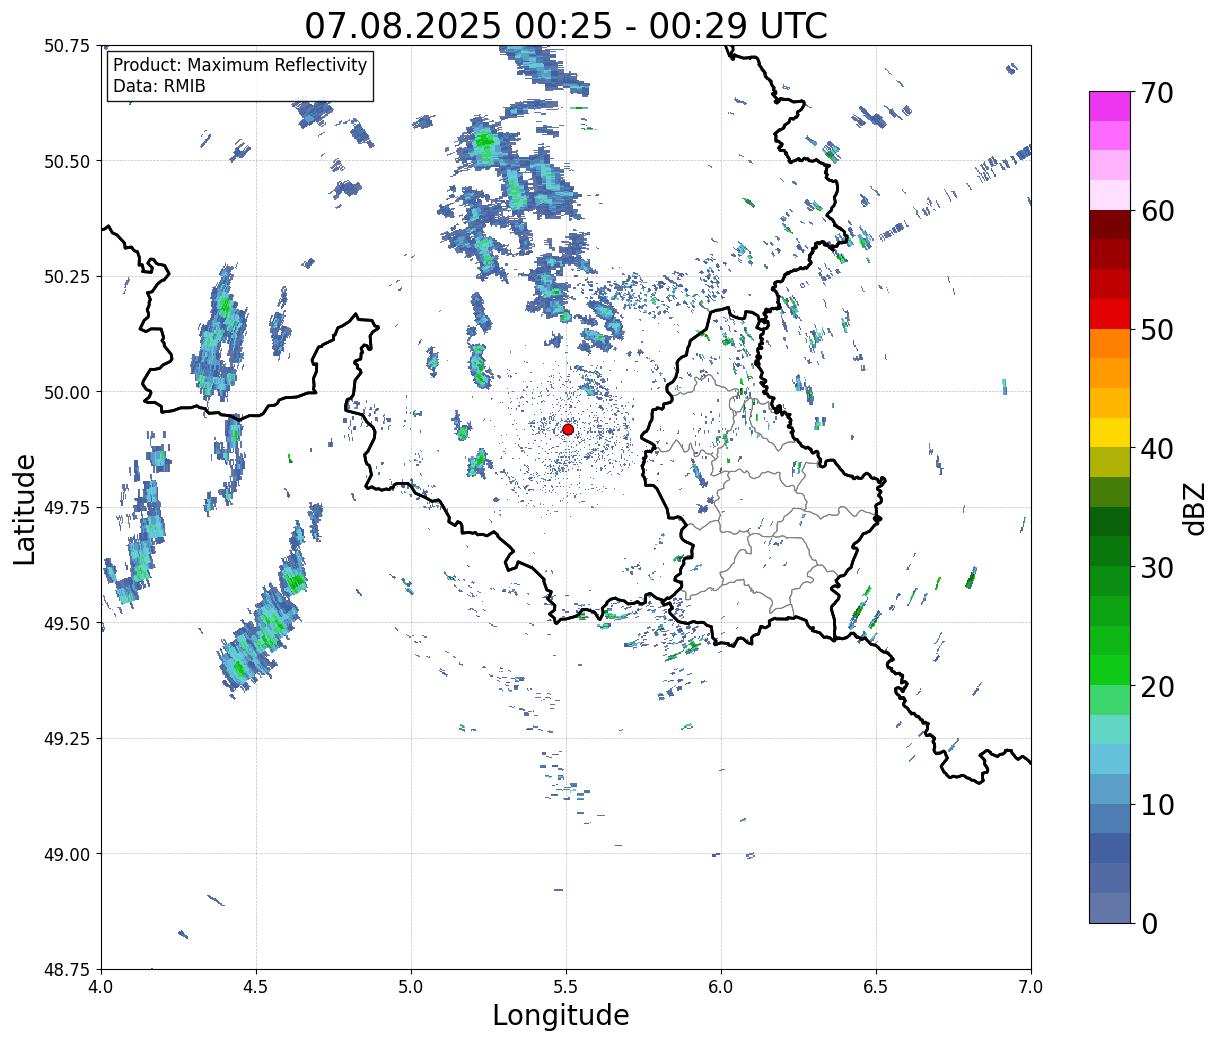This screenshot has height=1040, width=1219.
Task: Click the colorbar tick label 60
Action: click(1156, 211)
